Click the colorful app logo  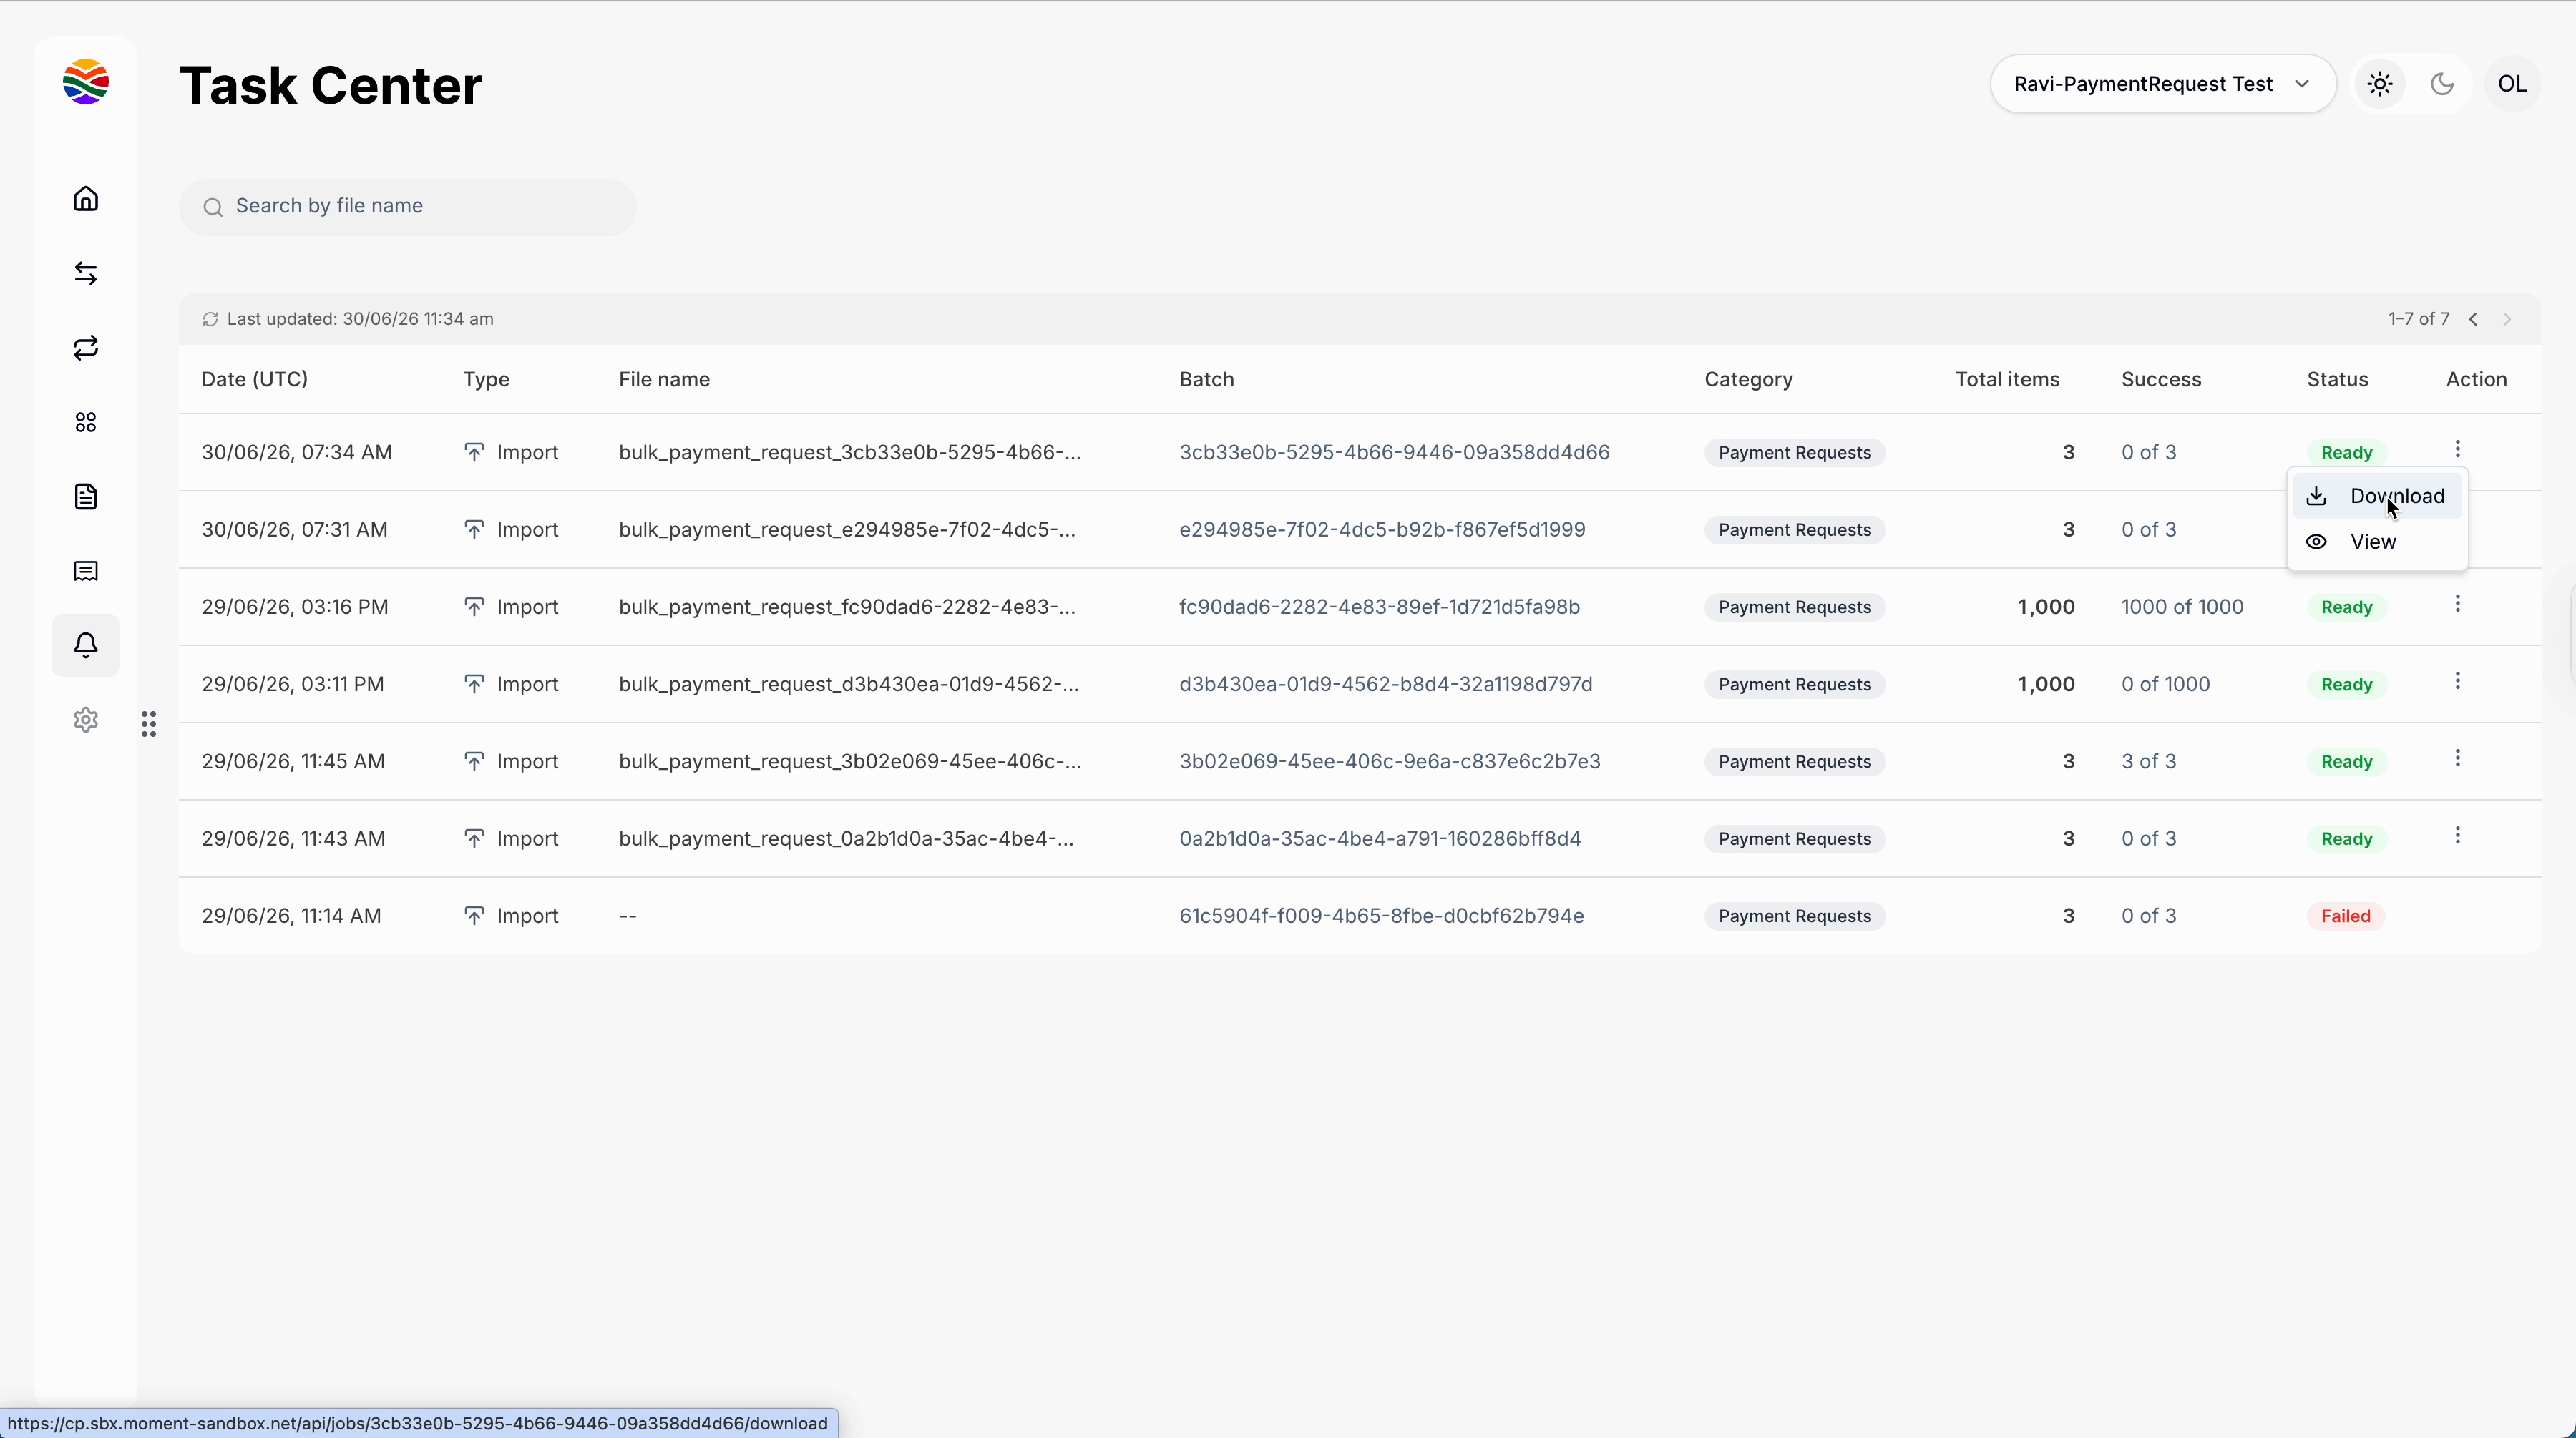pos(86,82)
